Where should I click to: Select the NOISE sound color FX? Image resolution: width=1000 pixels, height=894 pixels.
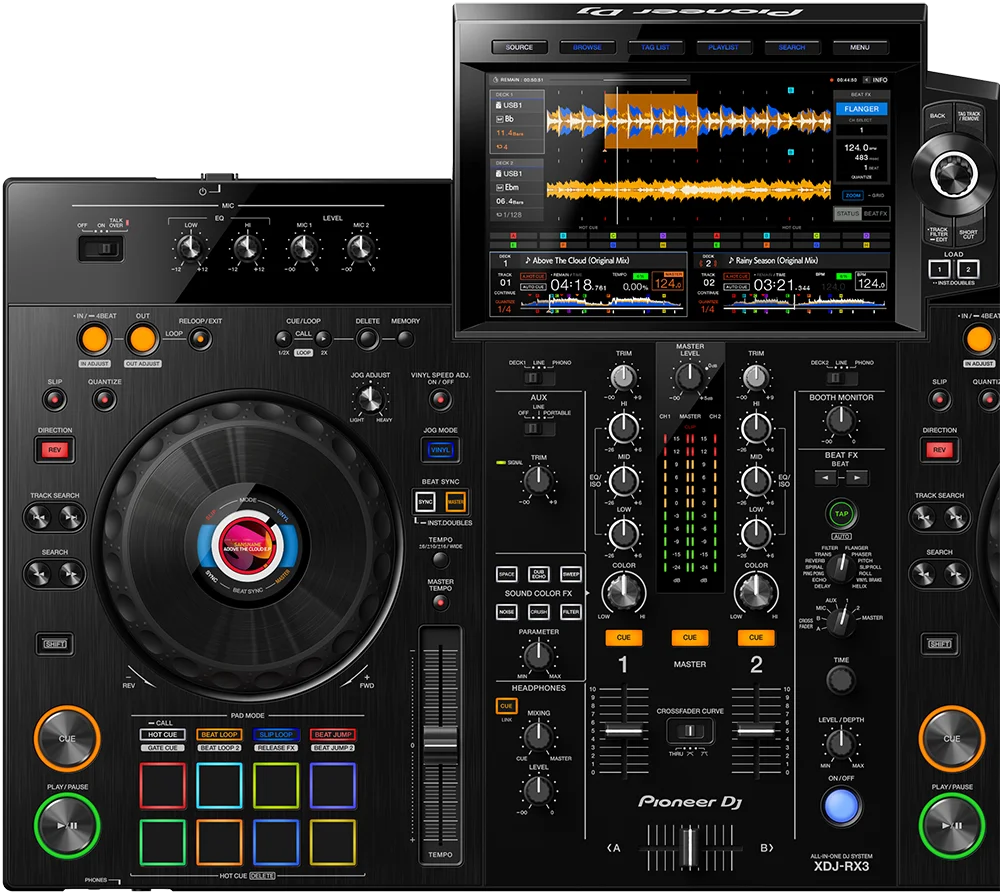coord(507,612)
